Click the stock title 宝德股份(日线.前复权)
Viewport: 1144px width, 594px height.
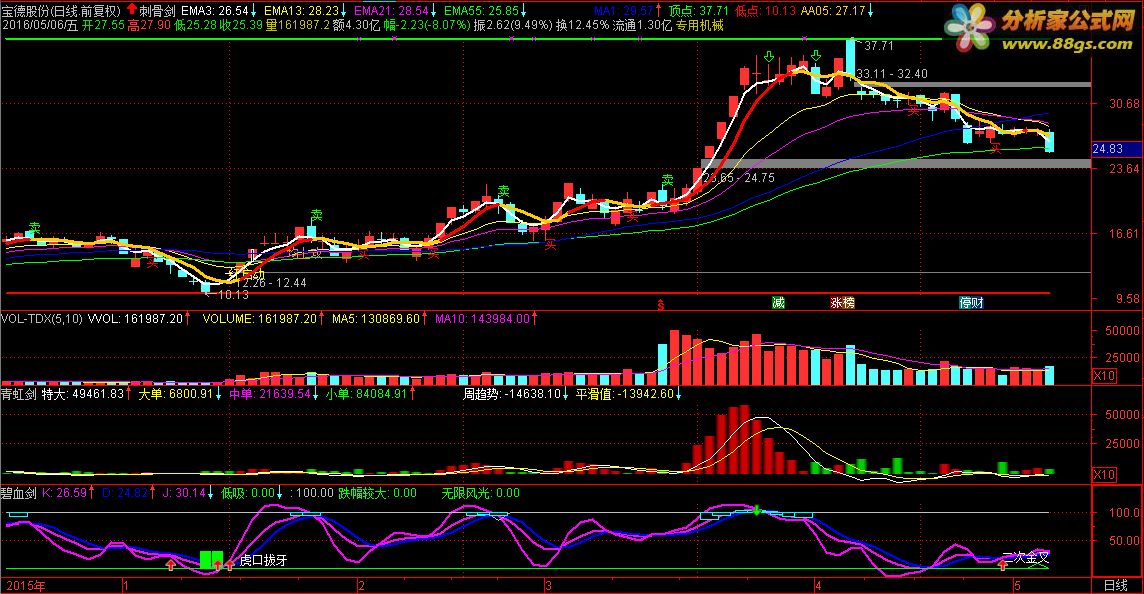[x=61, y=11]
